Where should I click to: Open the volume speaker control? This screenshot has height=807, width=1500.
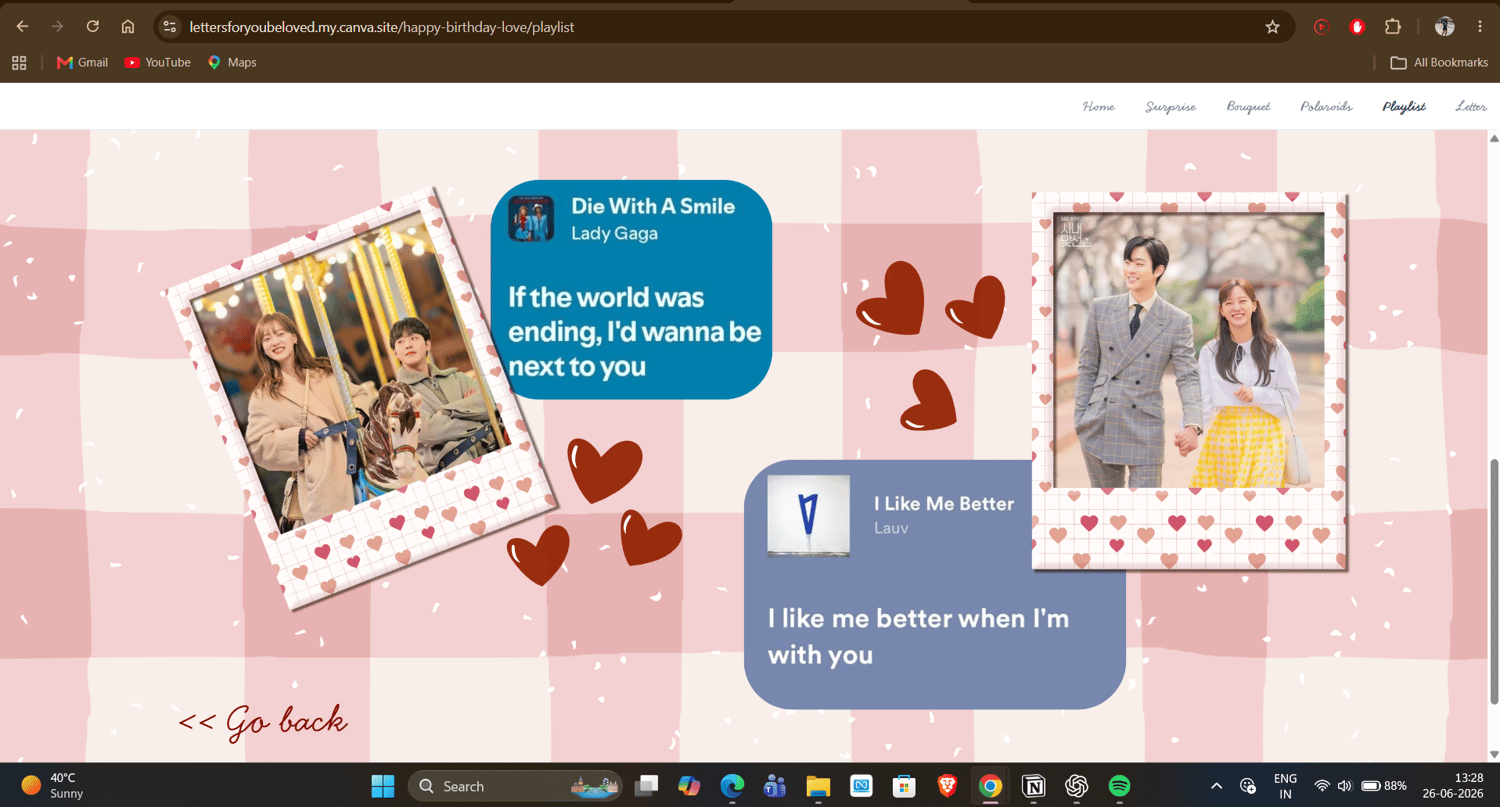click(x=1344, y=786)
